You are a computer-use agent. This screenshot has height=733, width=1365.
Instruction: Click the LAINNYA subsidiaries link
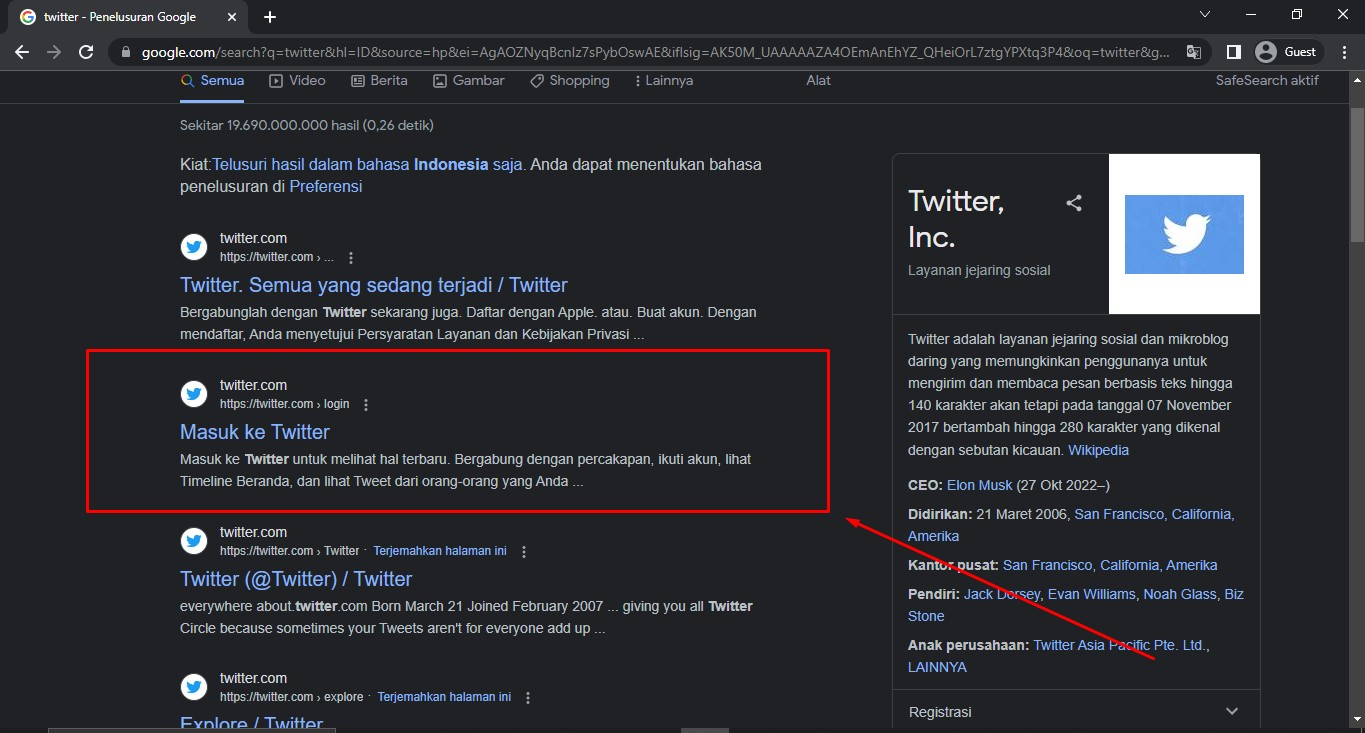(x=937, y=667)
